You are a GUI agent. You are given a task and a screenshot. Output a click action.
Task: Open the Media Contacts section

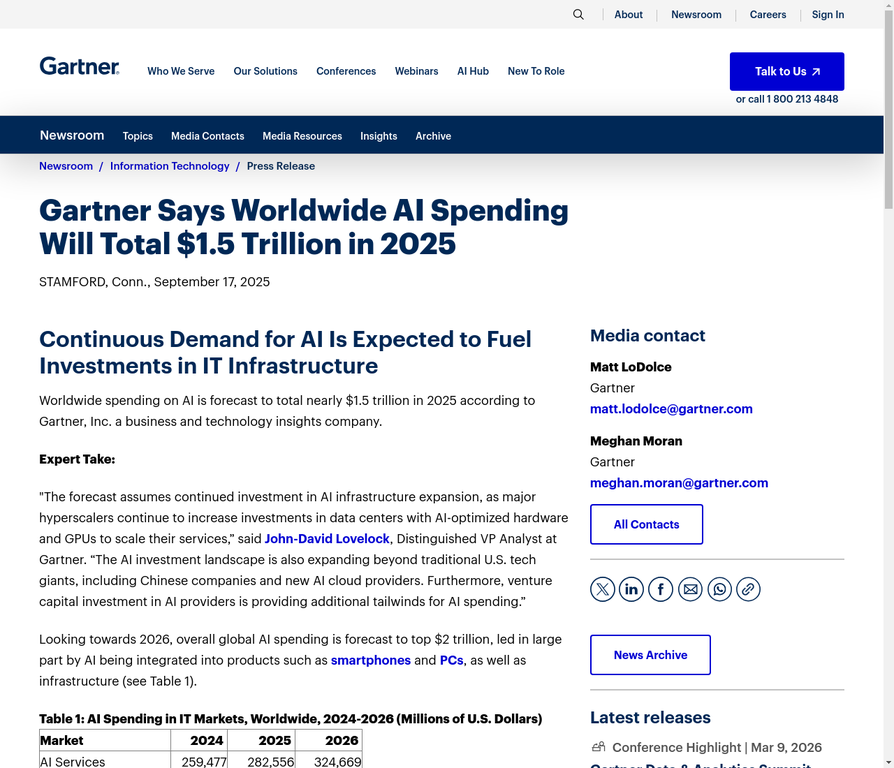click(x=207, y=136)
